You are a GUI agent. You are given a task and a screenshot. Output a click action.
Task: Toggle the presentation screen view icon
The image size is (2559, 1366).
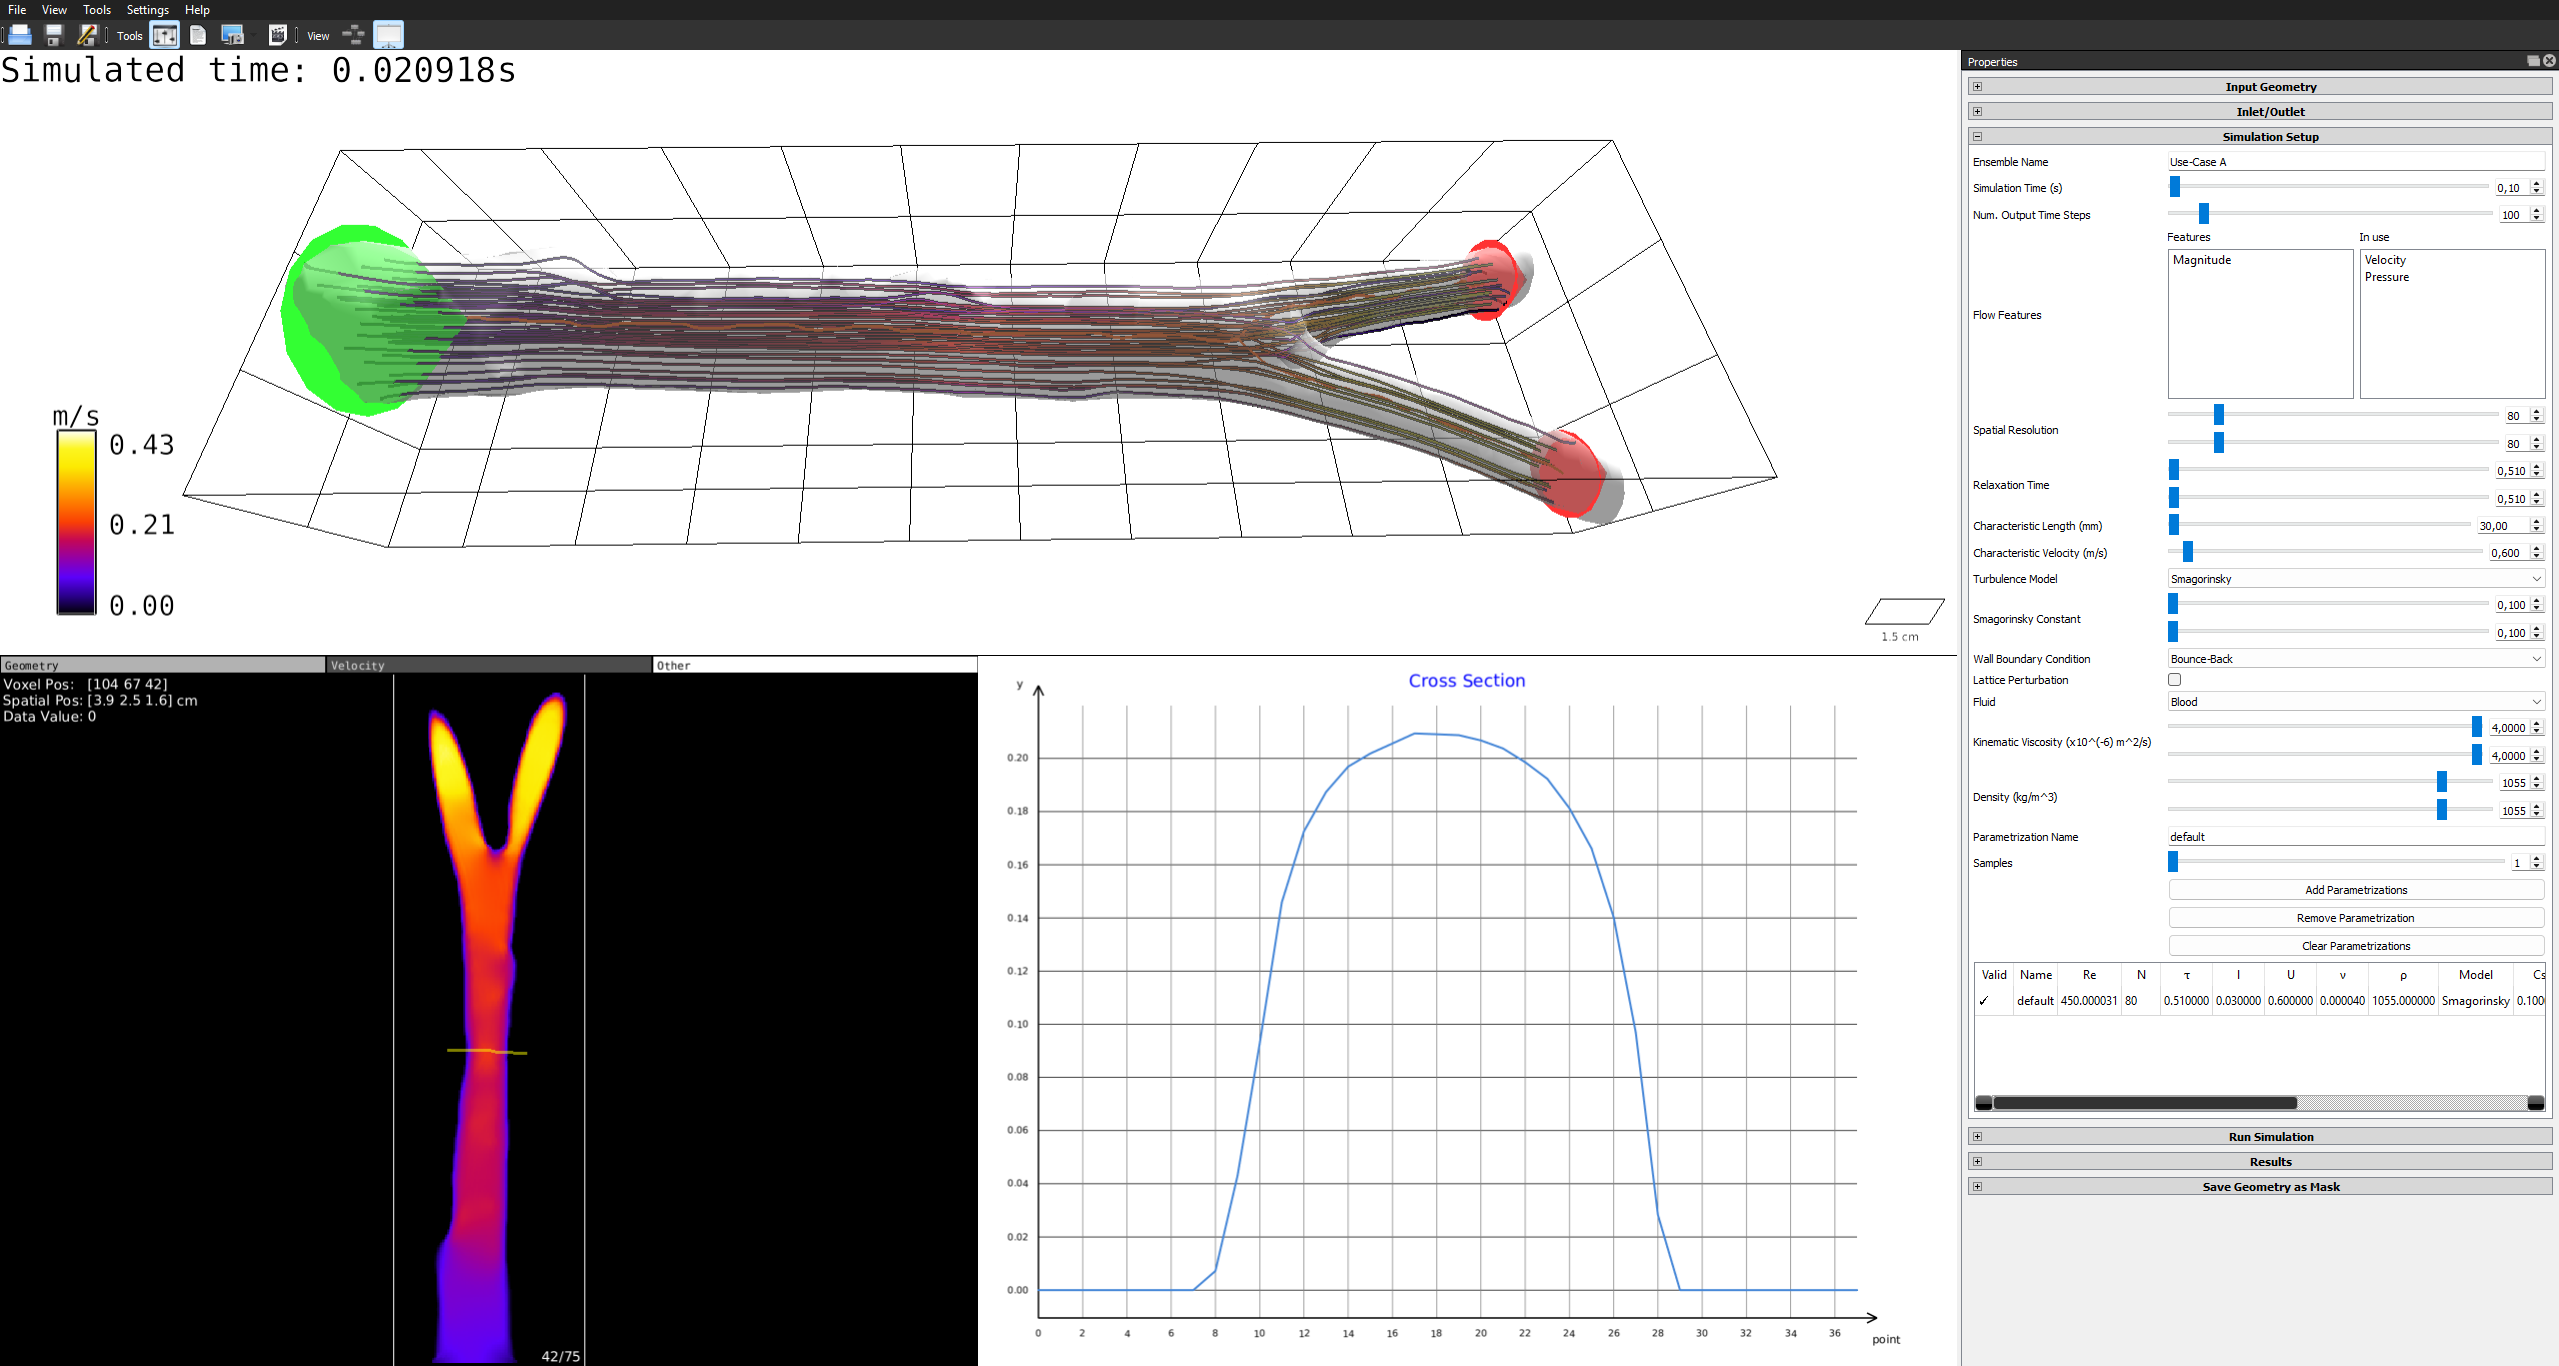coord(388,35)
